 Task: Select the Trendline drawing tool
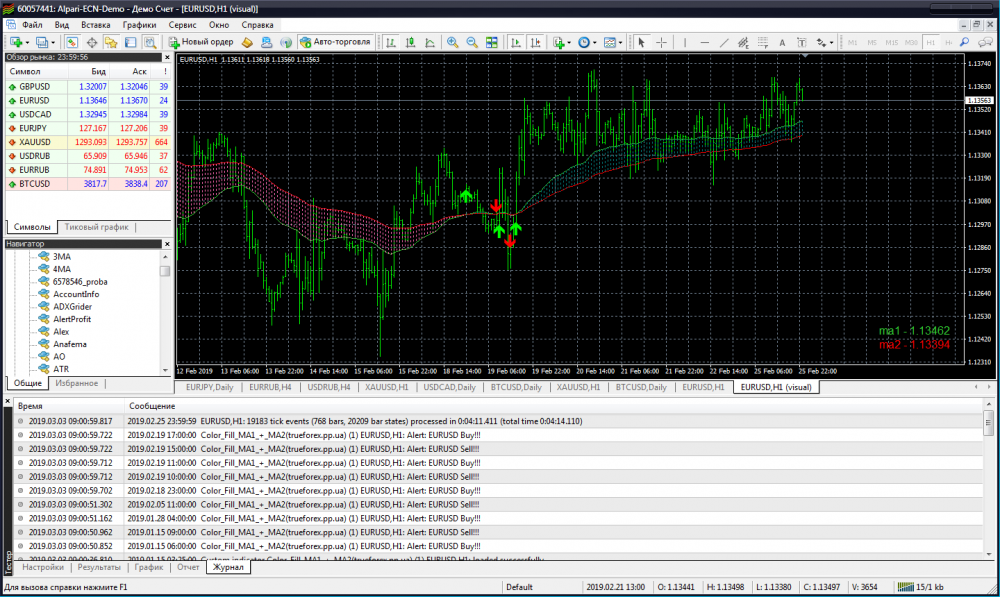pos(726,42)
